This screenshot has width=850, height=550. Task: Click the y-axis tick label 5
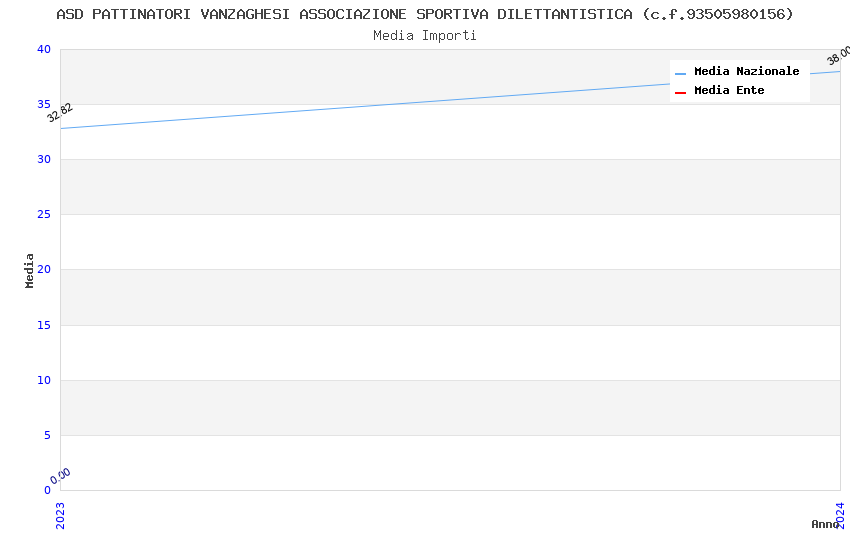pyautogui.click(x=48, y=435)
